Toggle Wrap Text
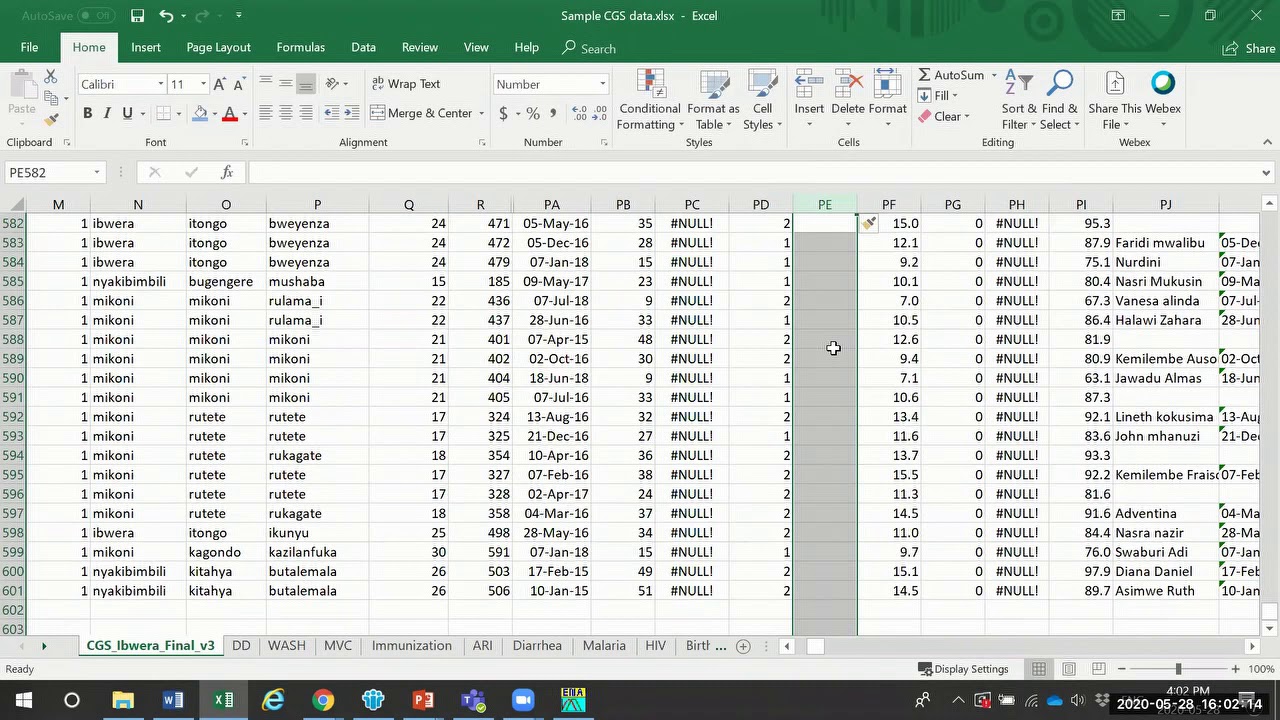Viewport: 1280px width, 720px height. pos(406,84)
